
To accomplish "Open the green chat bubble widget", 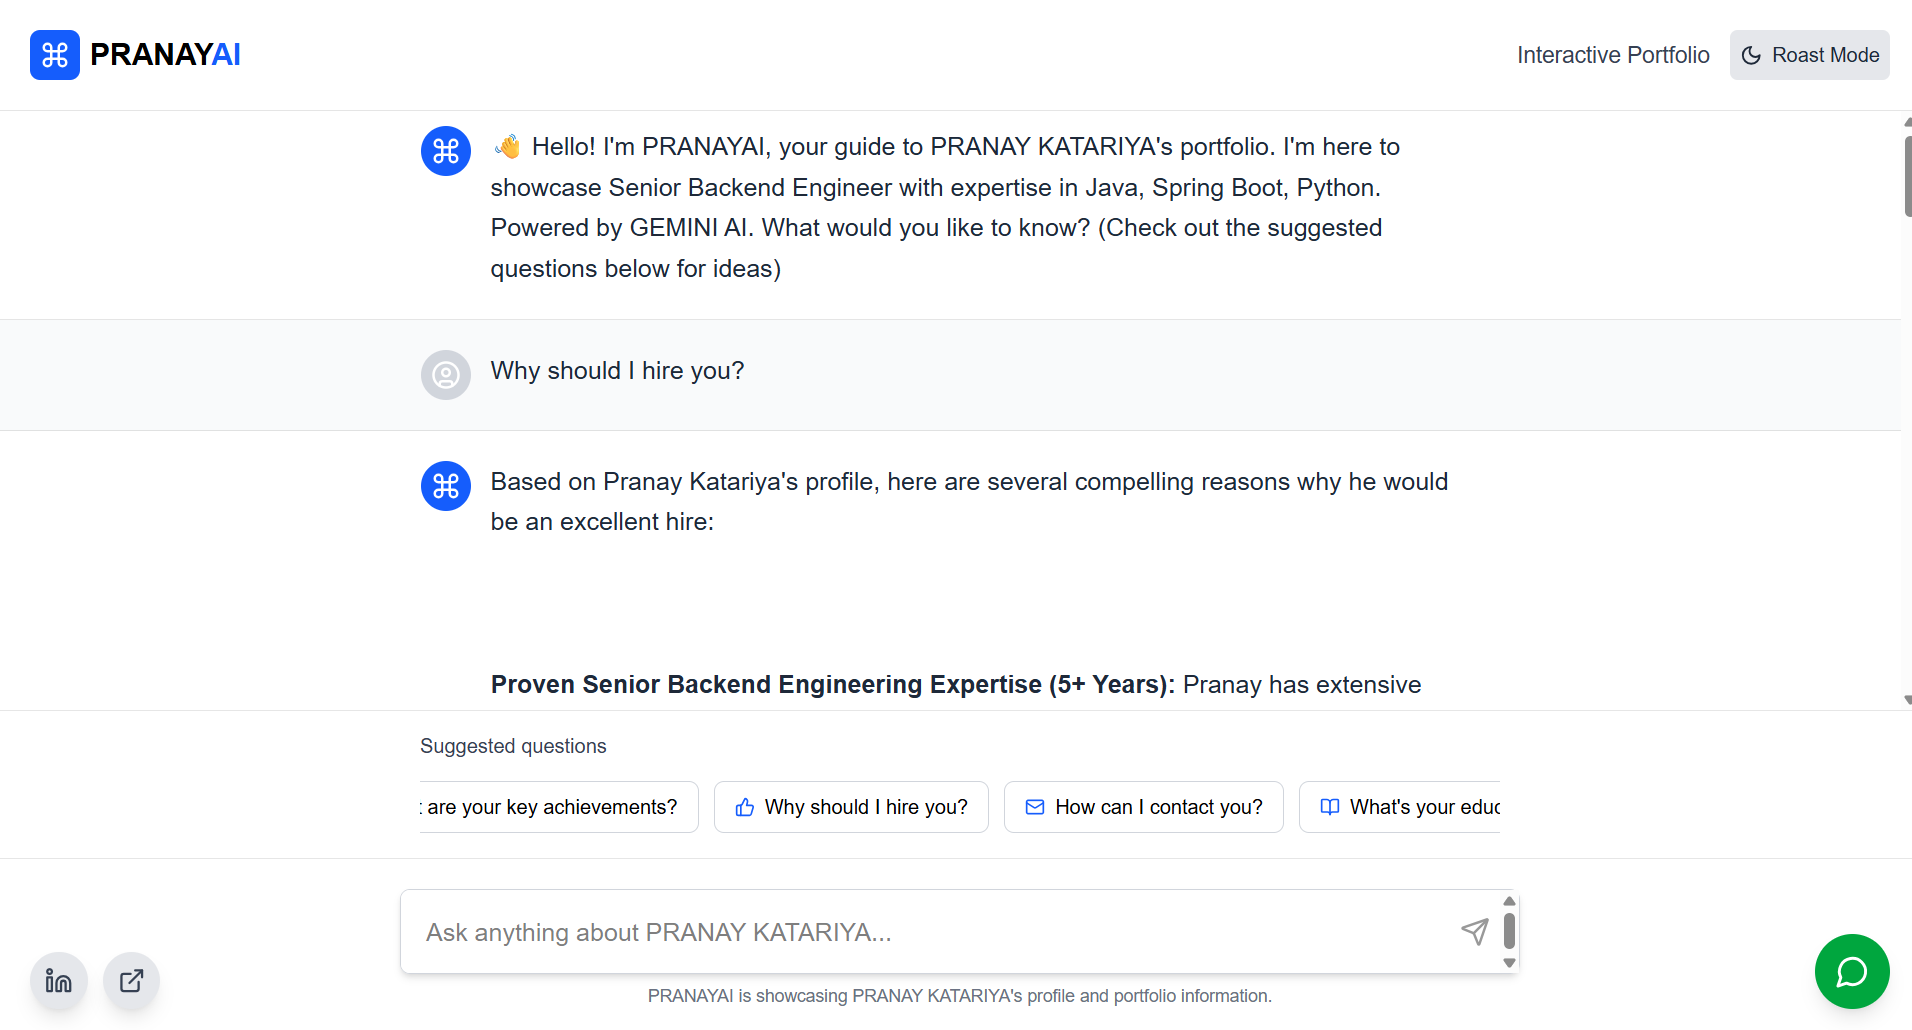I will click(1851, 971).
